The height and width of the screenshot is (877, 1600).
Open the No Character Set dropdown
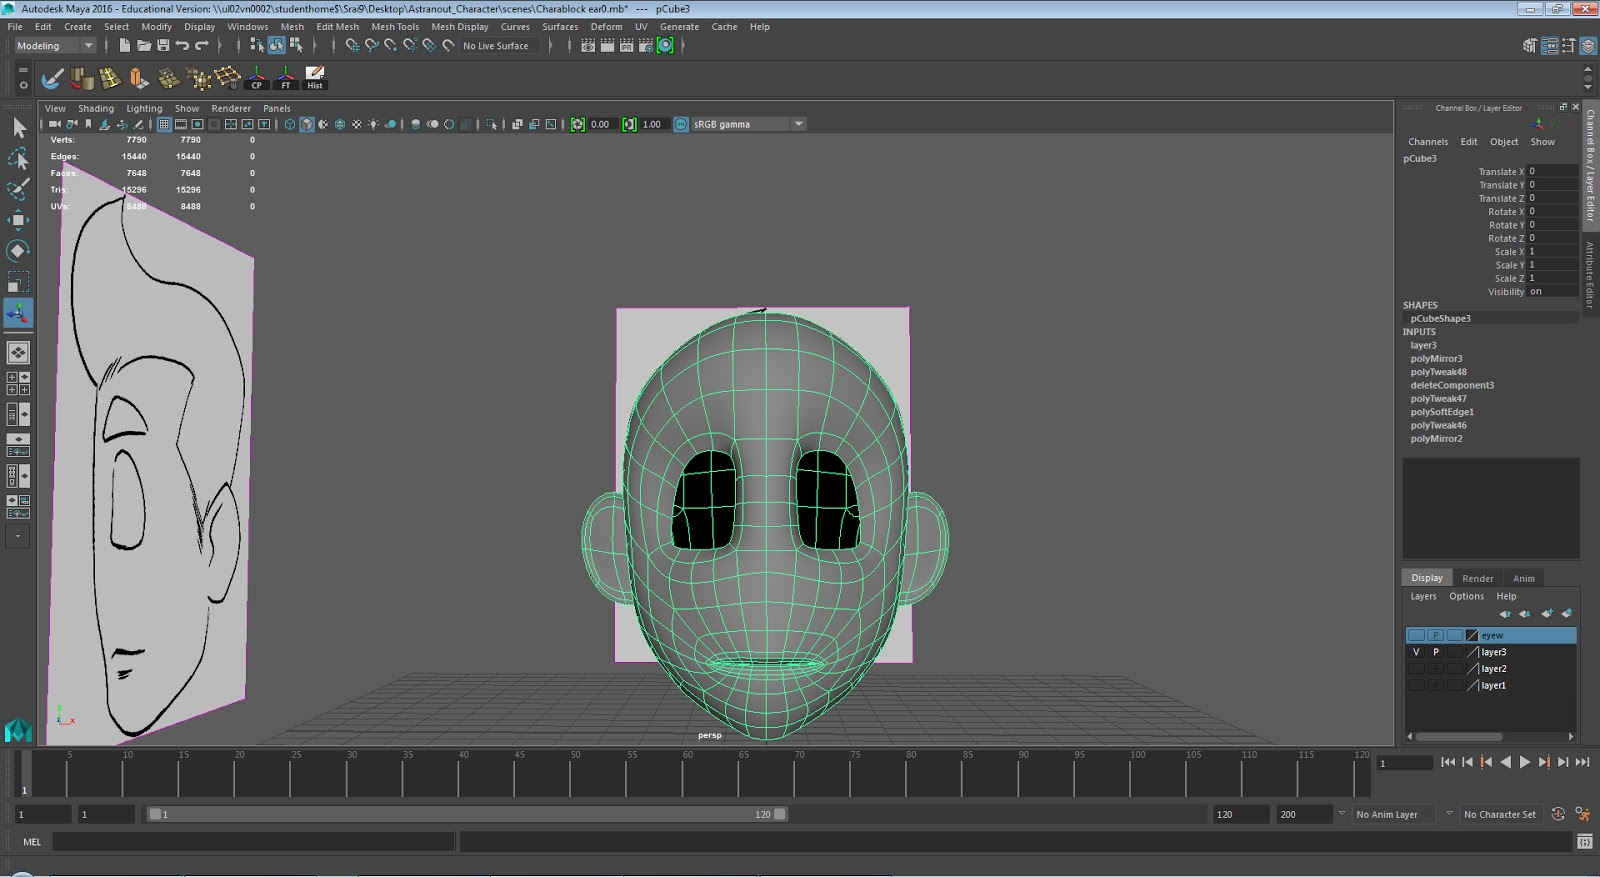pos(1499,814)
